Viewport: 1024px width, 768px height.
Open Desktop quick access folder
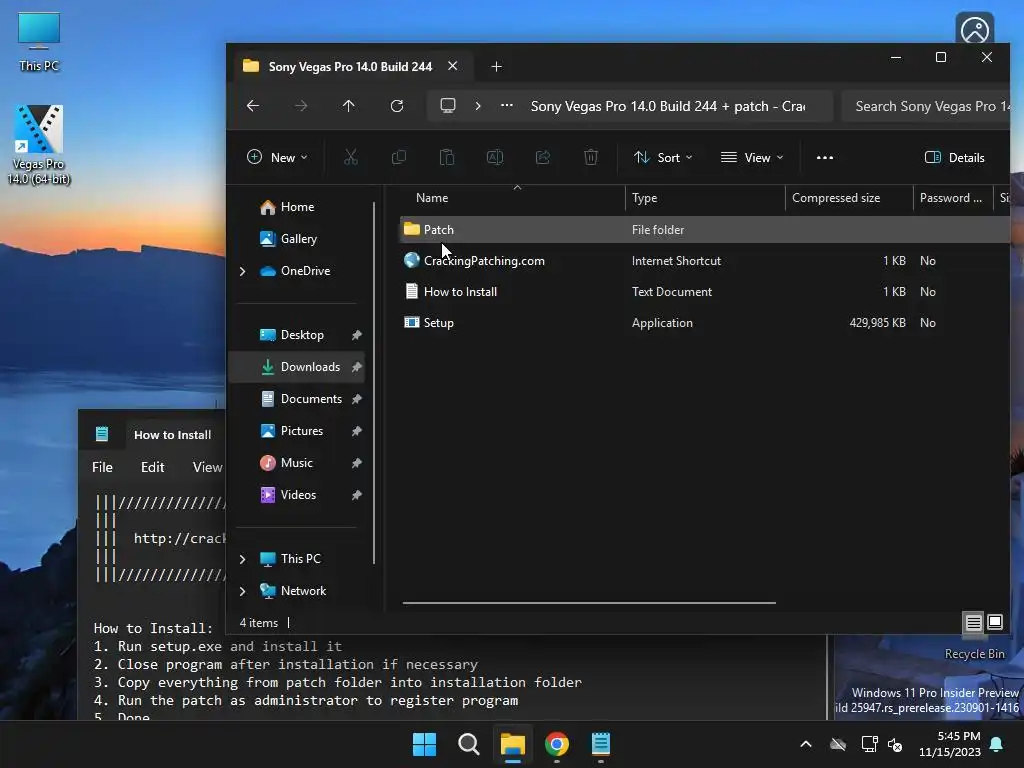302,335
